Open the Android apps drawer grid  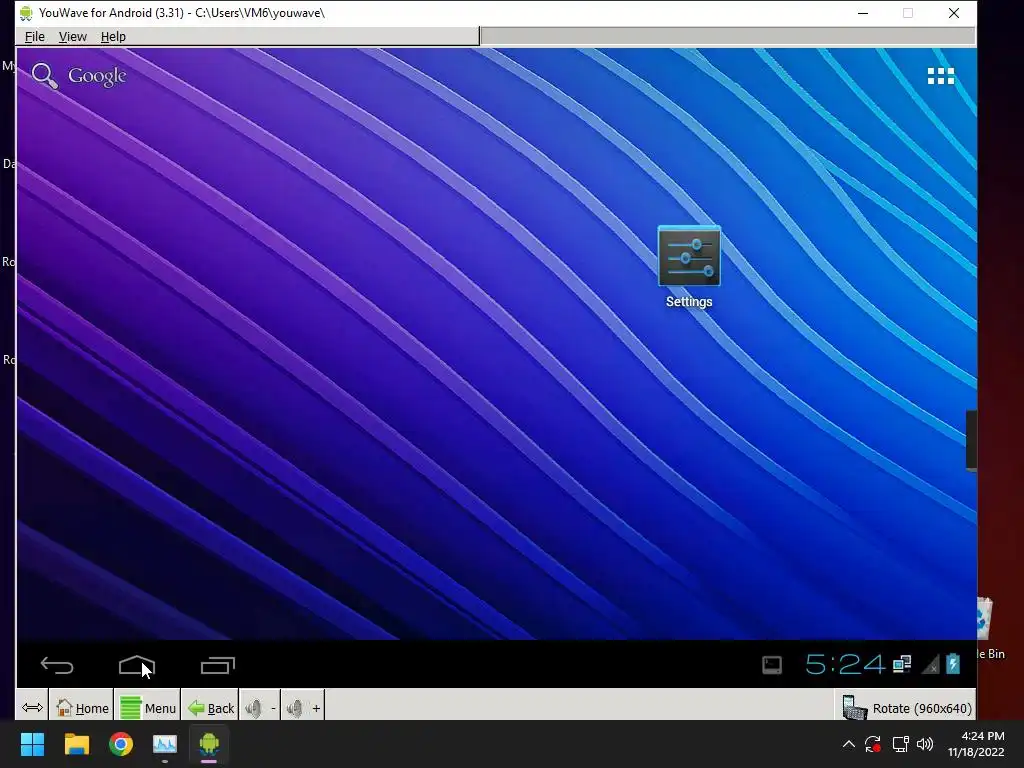(x=940, y=76)
